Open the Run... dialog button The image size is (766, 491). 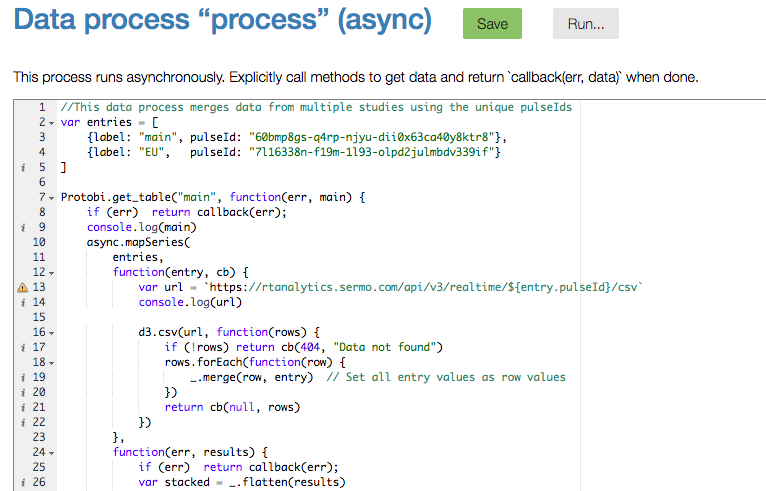(586, 23)
